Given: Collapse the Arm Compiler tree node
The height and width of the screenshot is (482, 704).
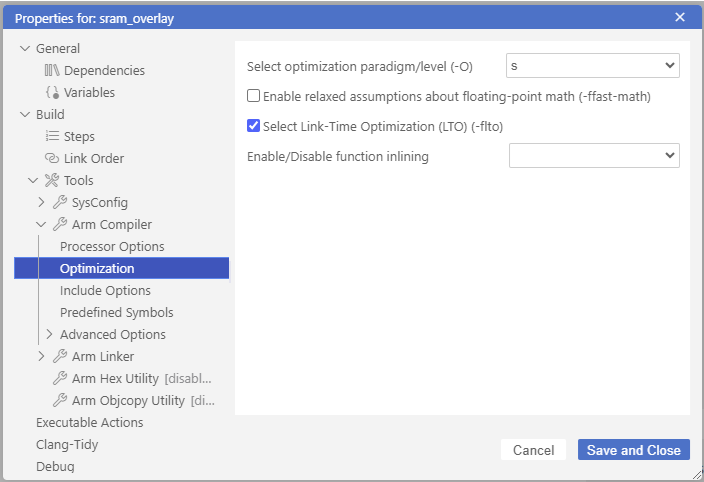Looking at the screenshot, I should [41, 224].
